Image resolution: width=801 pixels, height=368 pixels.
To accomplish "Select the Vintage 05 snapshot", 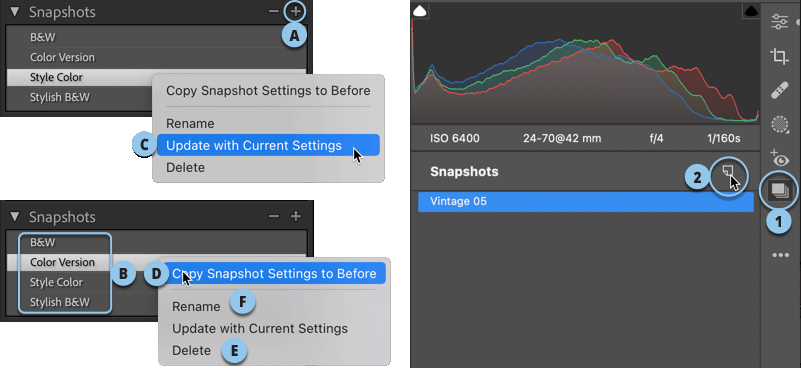I will [586, 201].
